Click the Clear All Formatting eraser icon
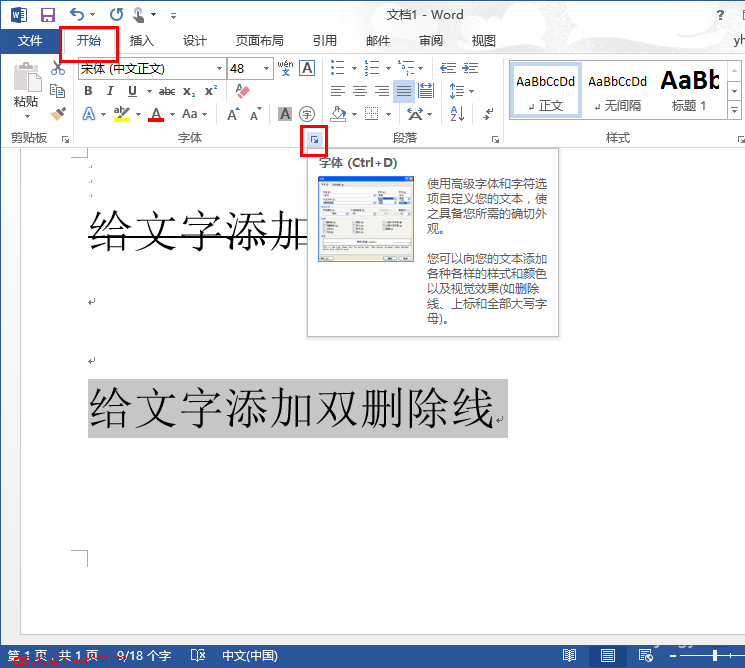 pos(242,91)
